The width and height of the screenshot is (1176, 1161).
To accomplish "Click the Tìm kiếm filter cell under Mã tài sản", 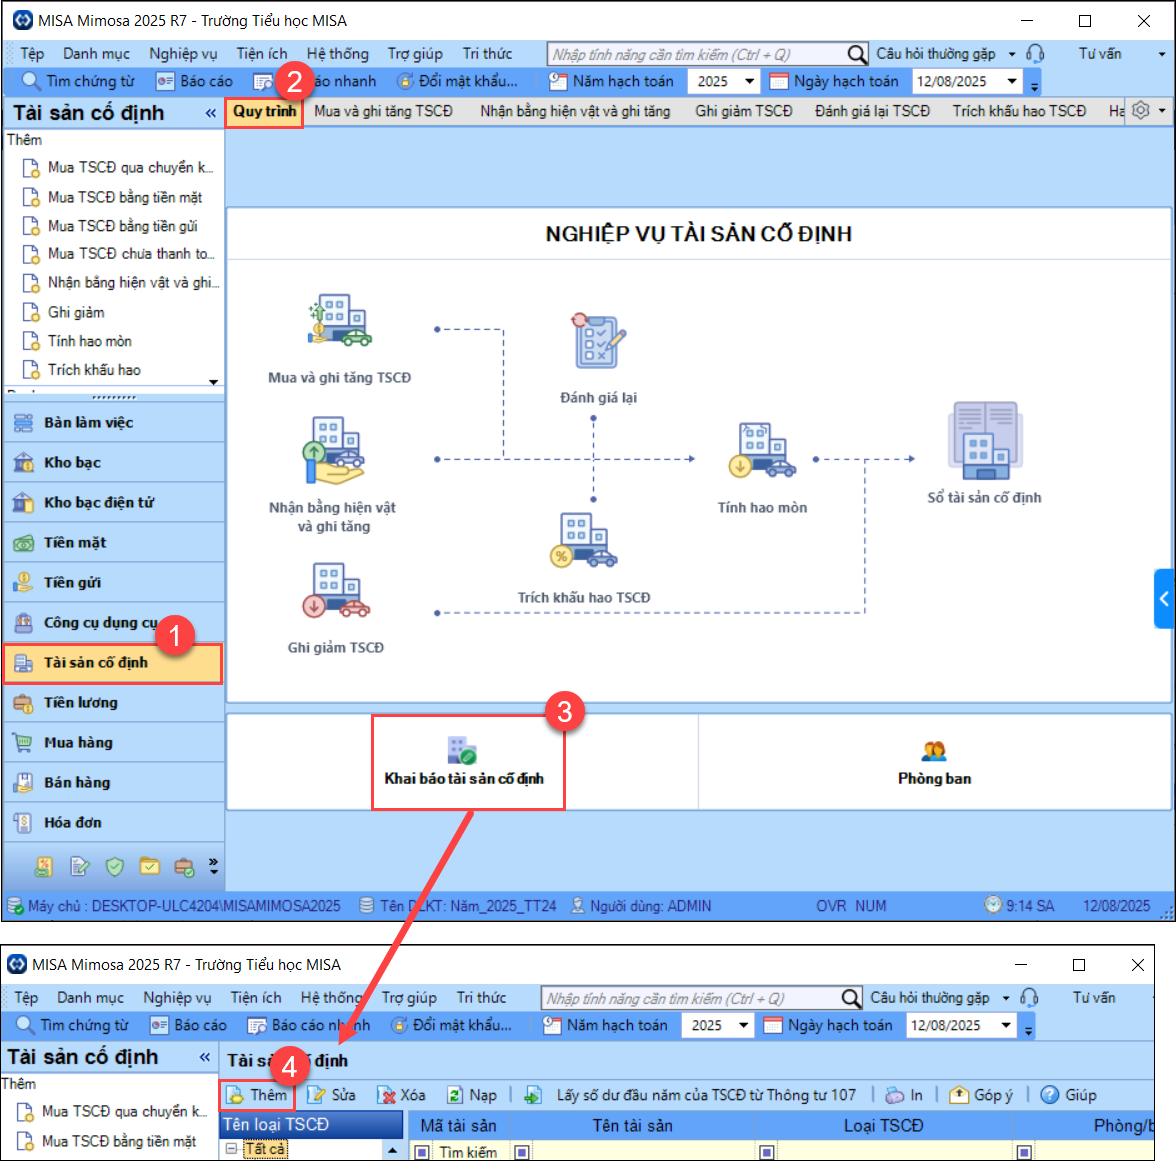I will (467, 1152).
